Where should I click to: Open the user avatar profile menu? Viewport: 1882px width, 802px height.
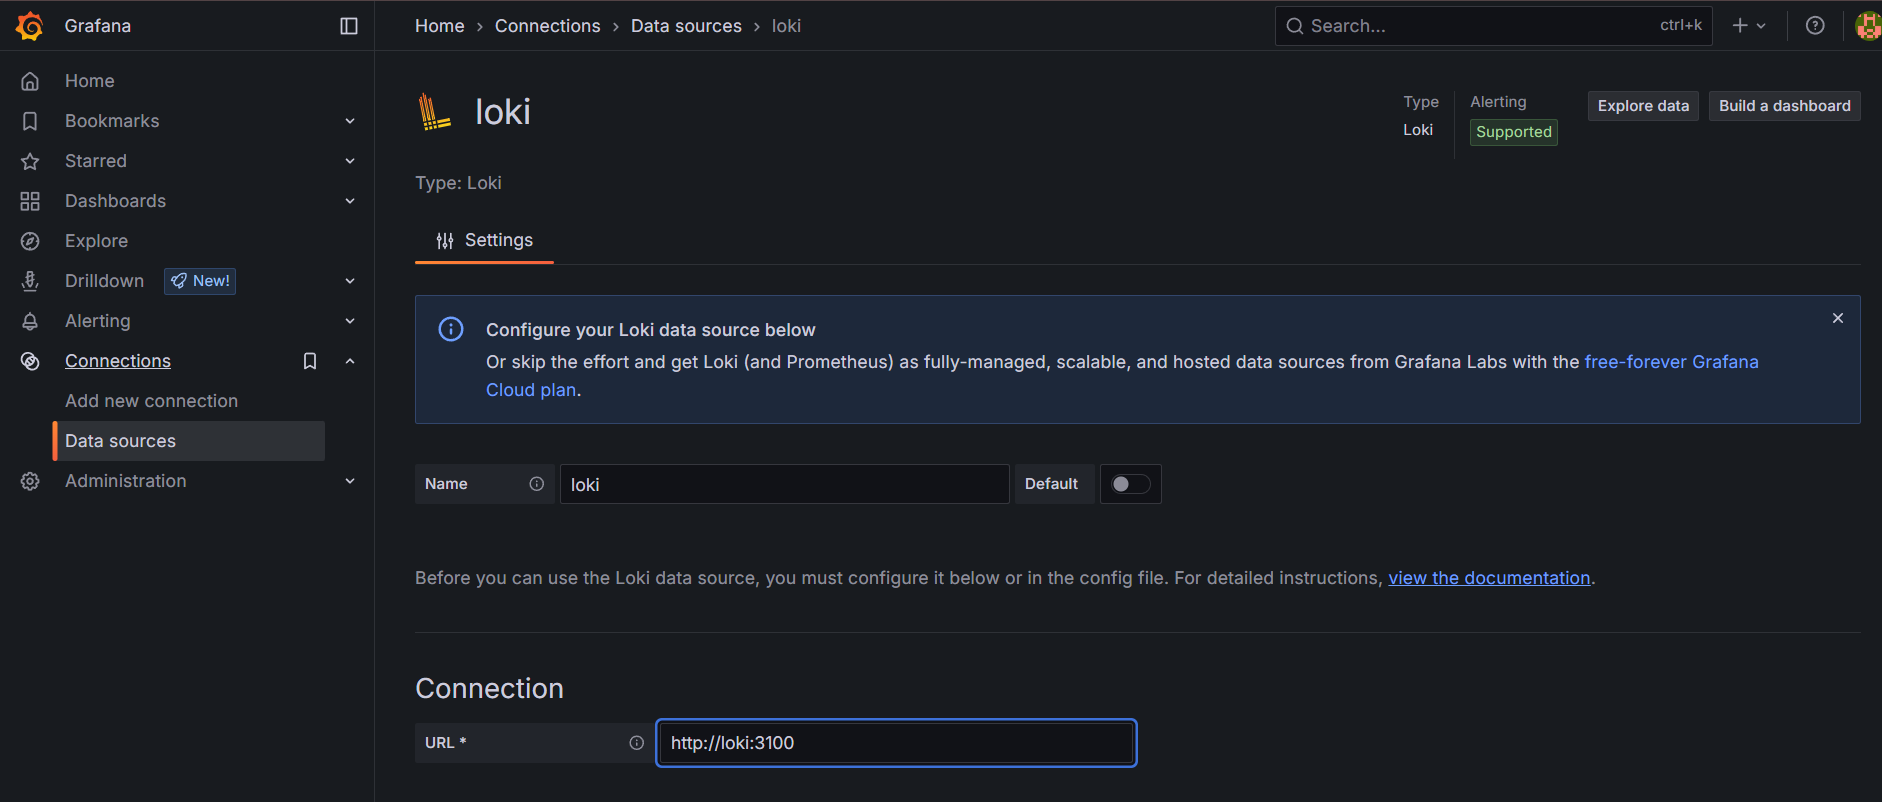point(1868,26)
